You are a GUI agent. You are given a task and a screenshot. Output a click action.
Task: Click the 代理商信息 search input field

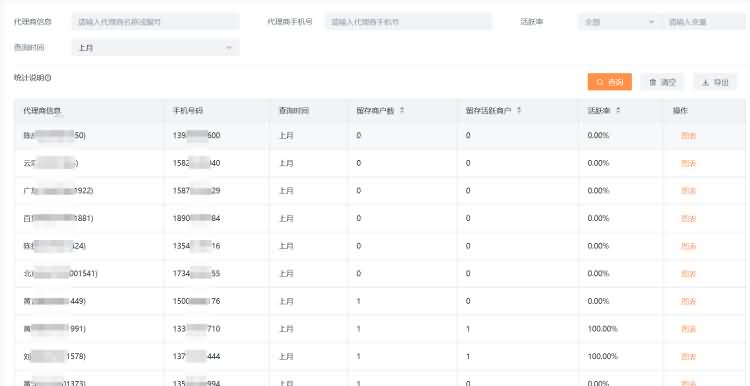click(155, 22)
